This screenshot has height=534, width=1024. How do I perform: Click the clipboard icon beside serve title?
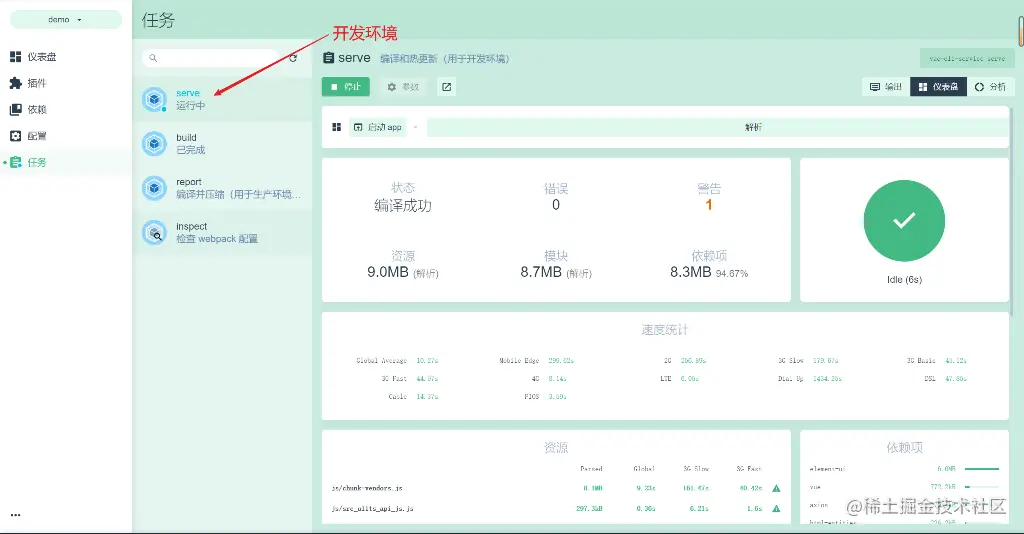tap(328, 58)
